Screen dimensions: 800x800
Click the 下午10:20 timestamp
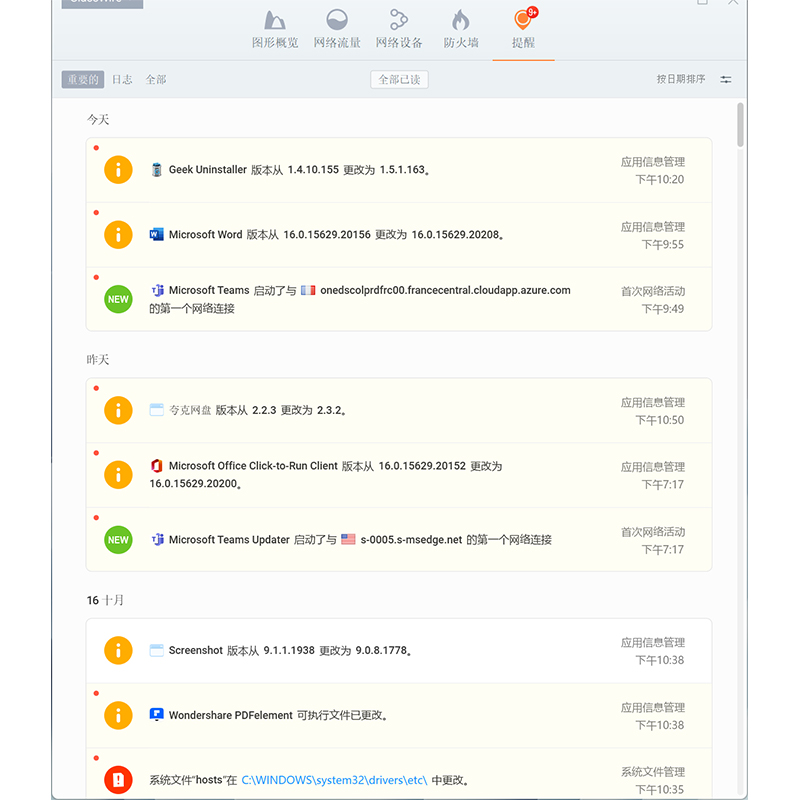(660, 180)
